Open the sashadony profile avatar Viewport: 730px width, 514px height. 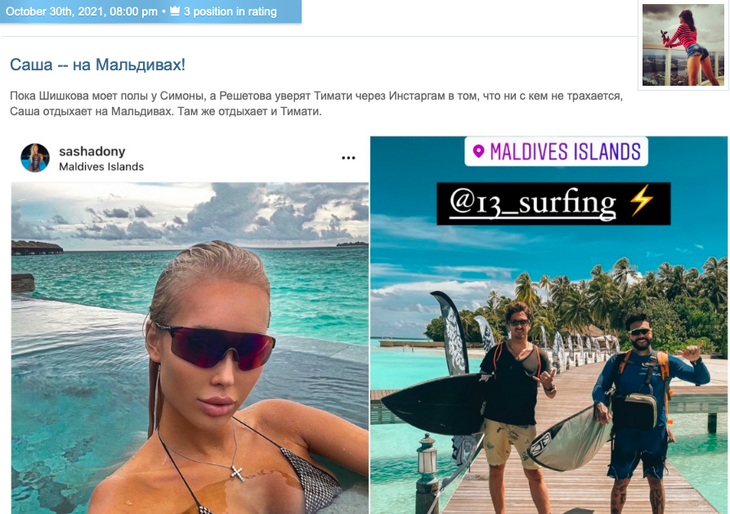pos(35,158)
